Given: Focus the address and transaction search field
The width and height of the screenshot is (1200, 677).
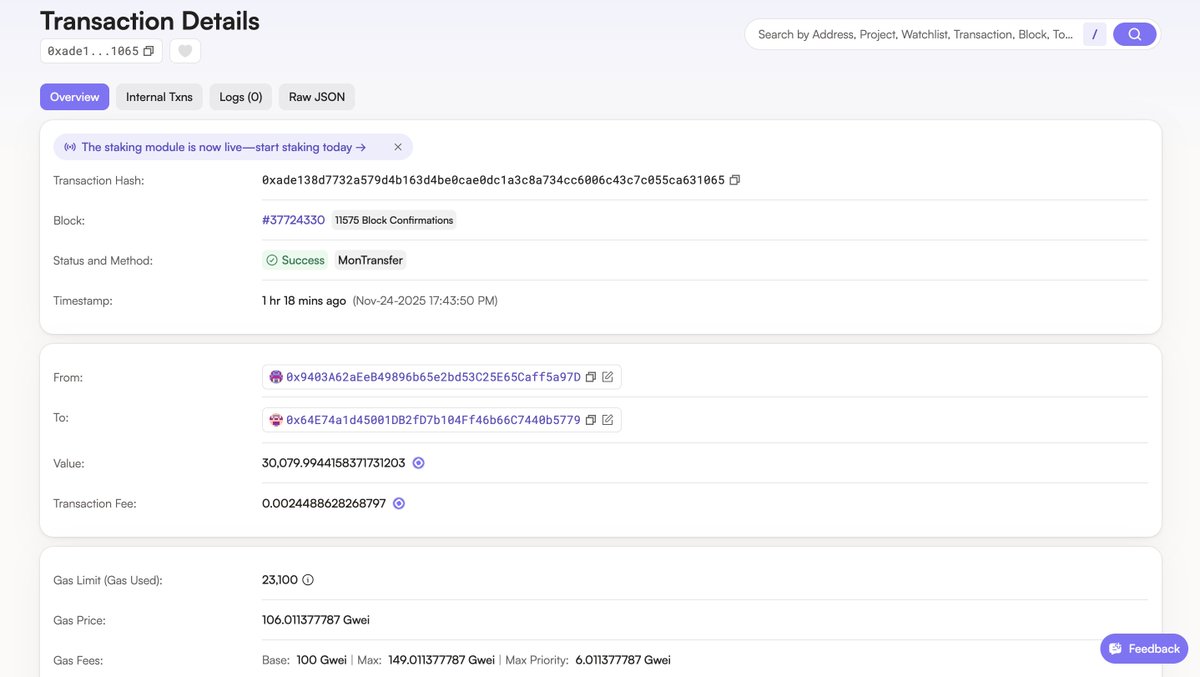Looking at the screenshot, I should click(x=915, y=34).
